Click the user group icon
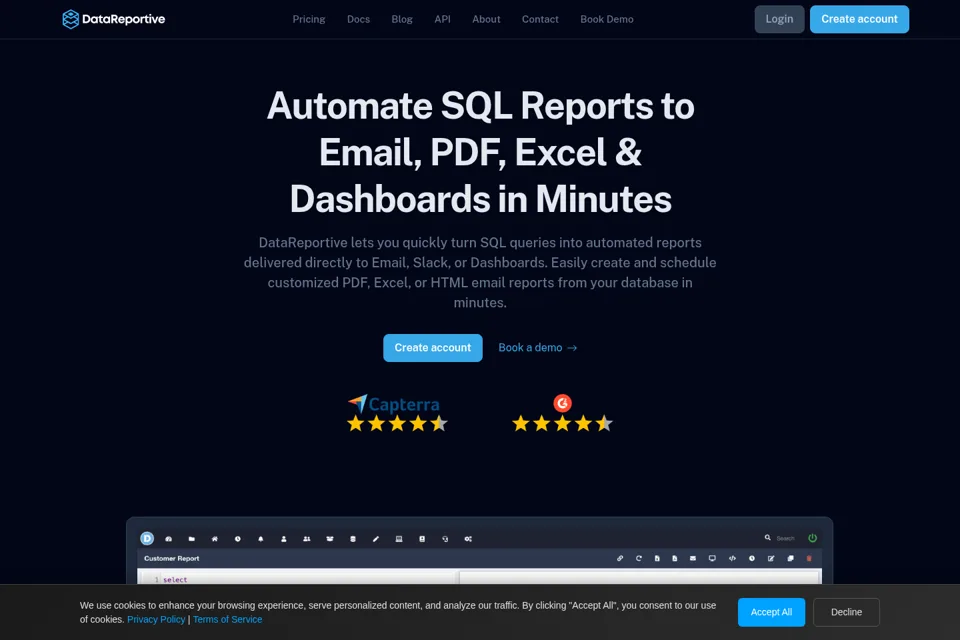The width and height of the screenshot is (960, 640). point(307,539)
